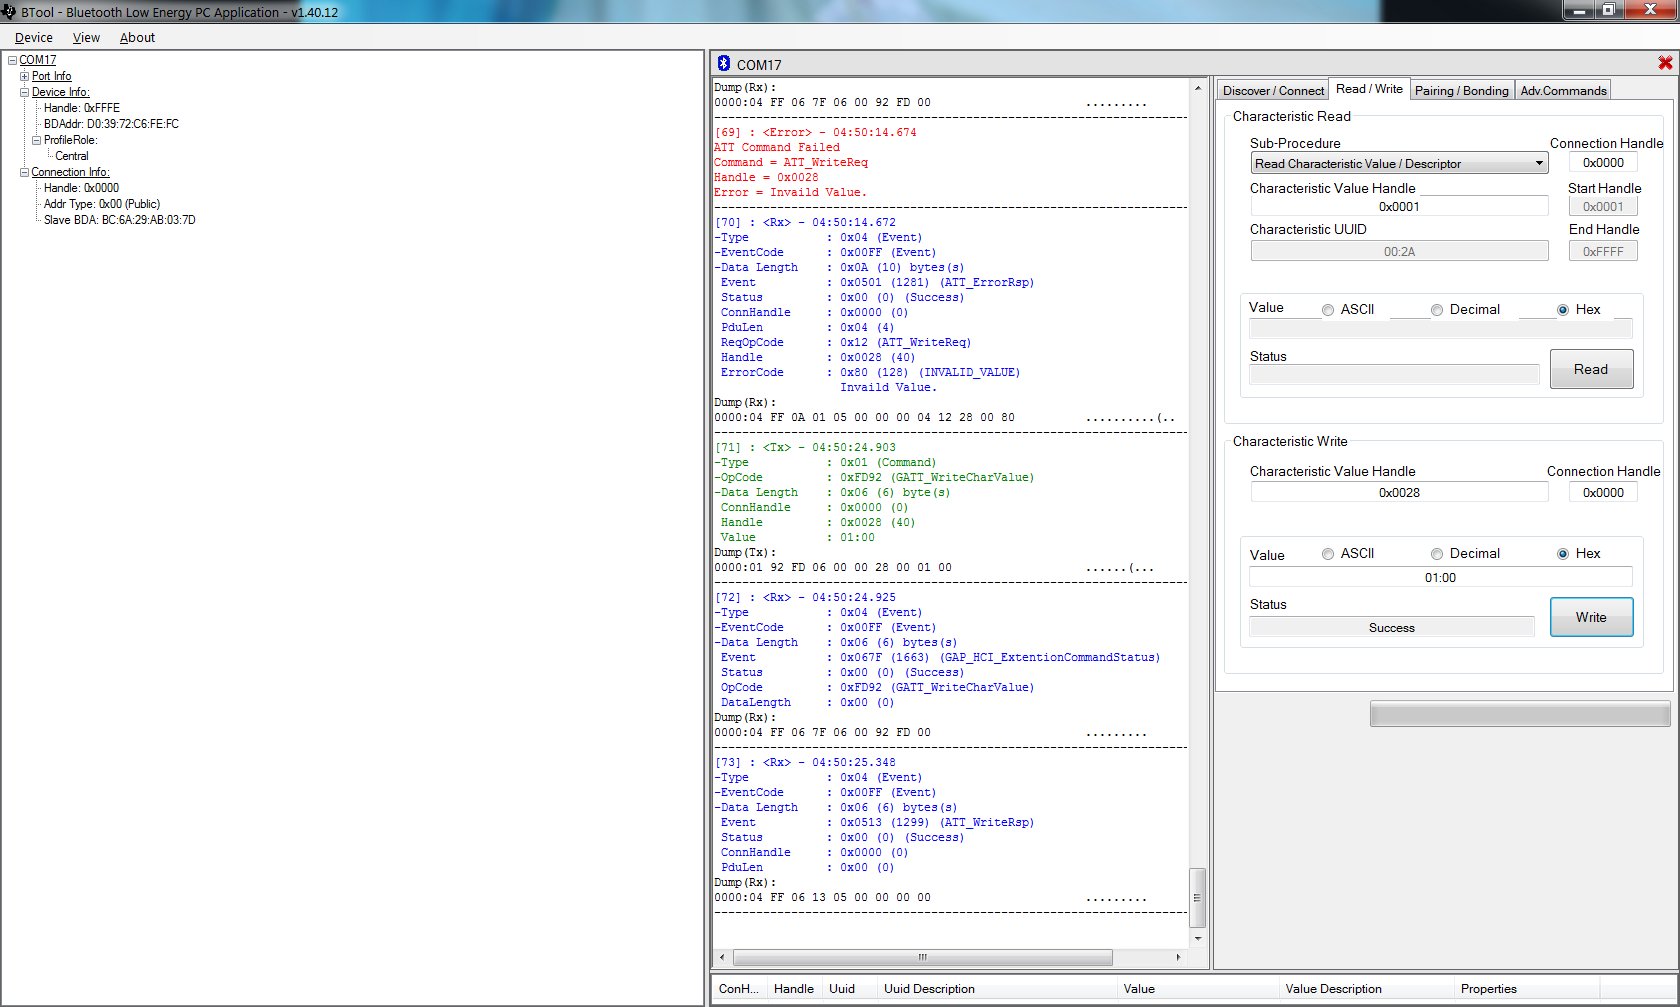This screenshot has width=1680, height=1007.
Task: Click the Read value field
Action: (1440, 329)
